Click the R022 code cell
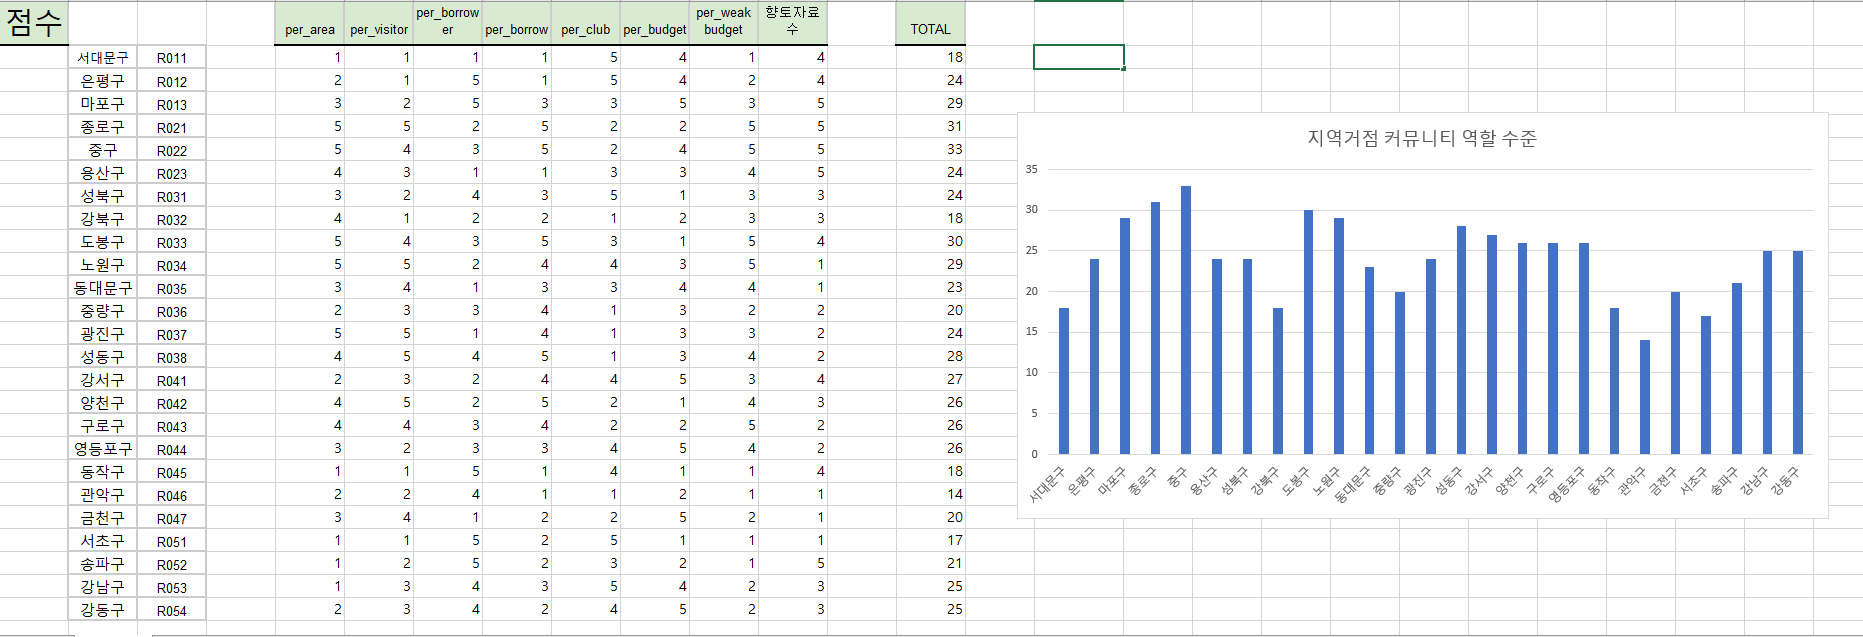Viewport: 1863px width, 637px height. (x=172, y=150)
